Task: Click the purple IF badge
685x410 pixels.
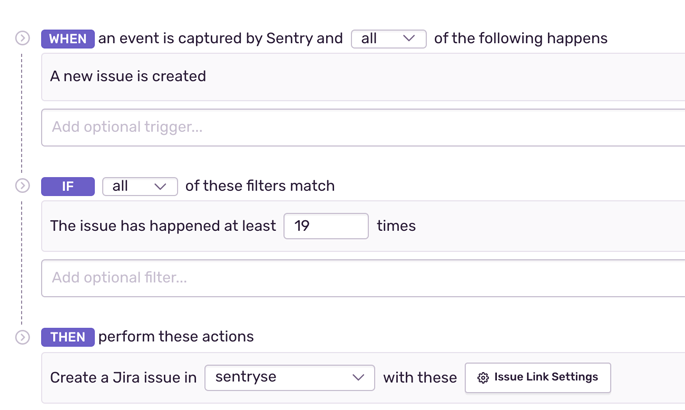Action: tap(67, 187)
